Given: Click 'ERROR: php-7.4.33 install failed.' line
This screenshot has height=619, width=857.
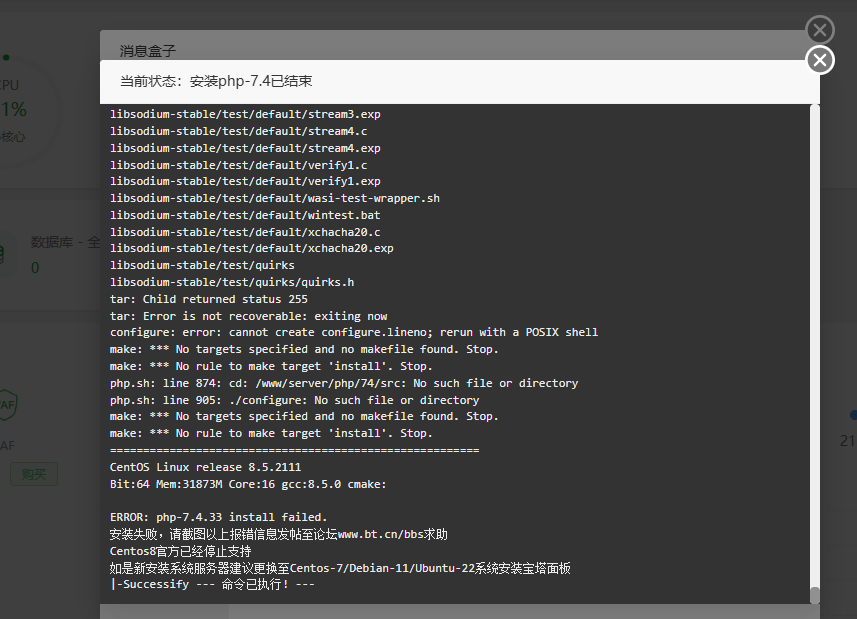Looking at the screenshot, I should coord(219,517).
